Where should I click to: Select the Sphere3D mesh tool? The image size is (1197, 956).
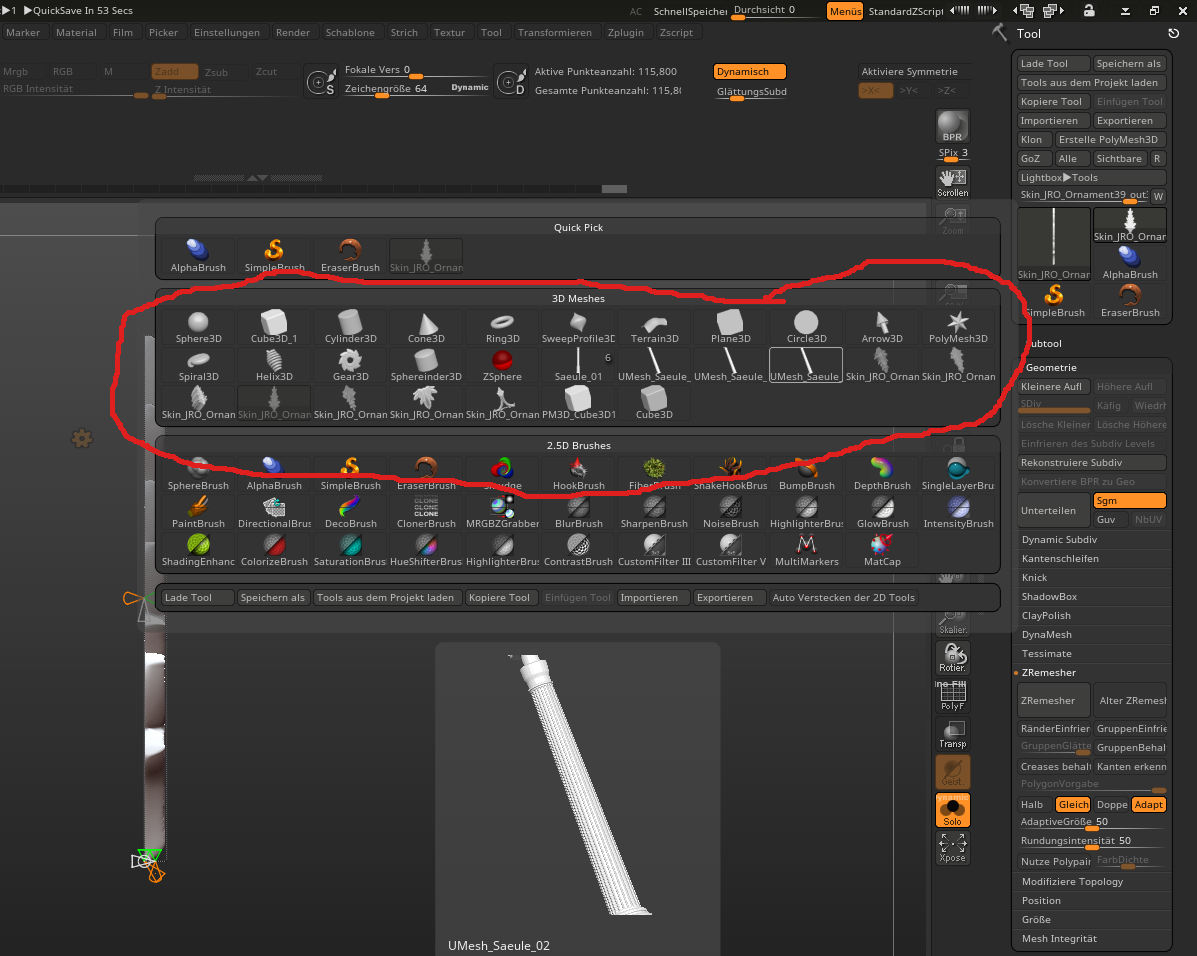click(198, 327)
